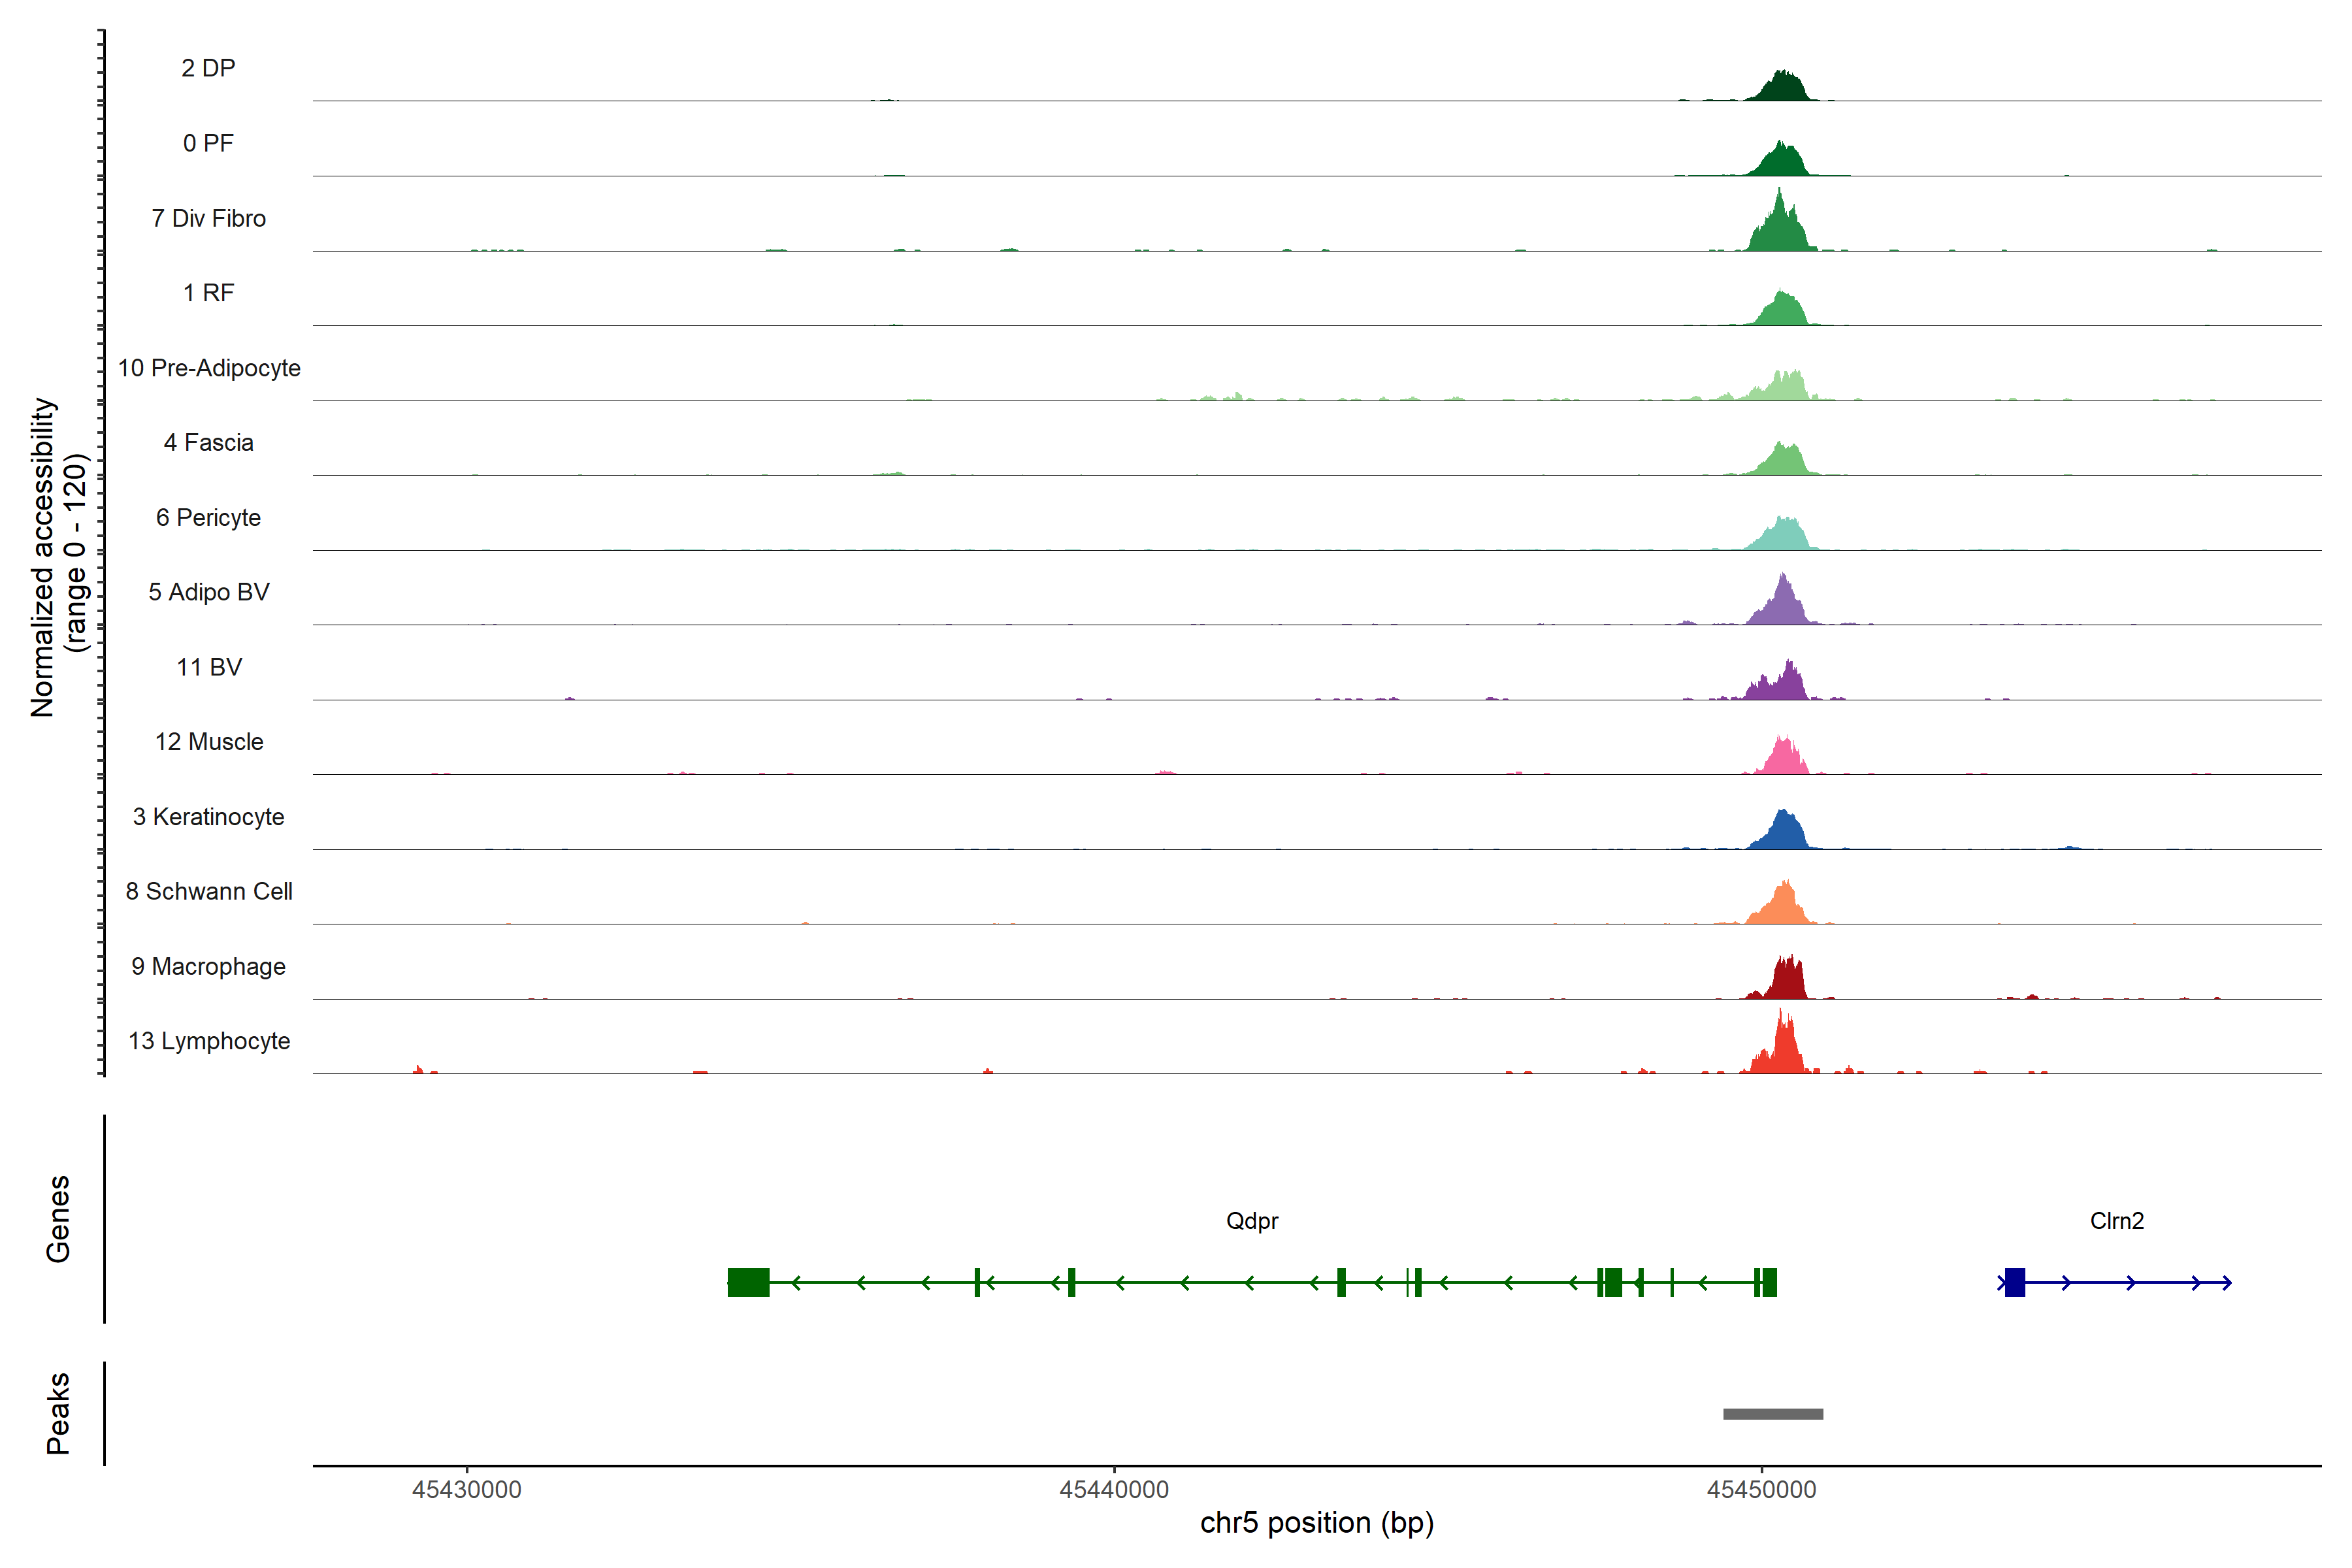Click the 10 Pre-Adipocyte track label
This screenshot has width=2352, height=1568.
209,368
